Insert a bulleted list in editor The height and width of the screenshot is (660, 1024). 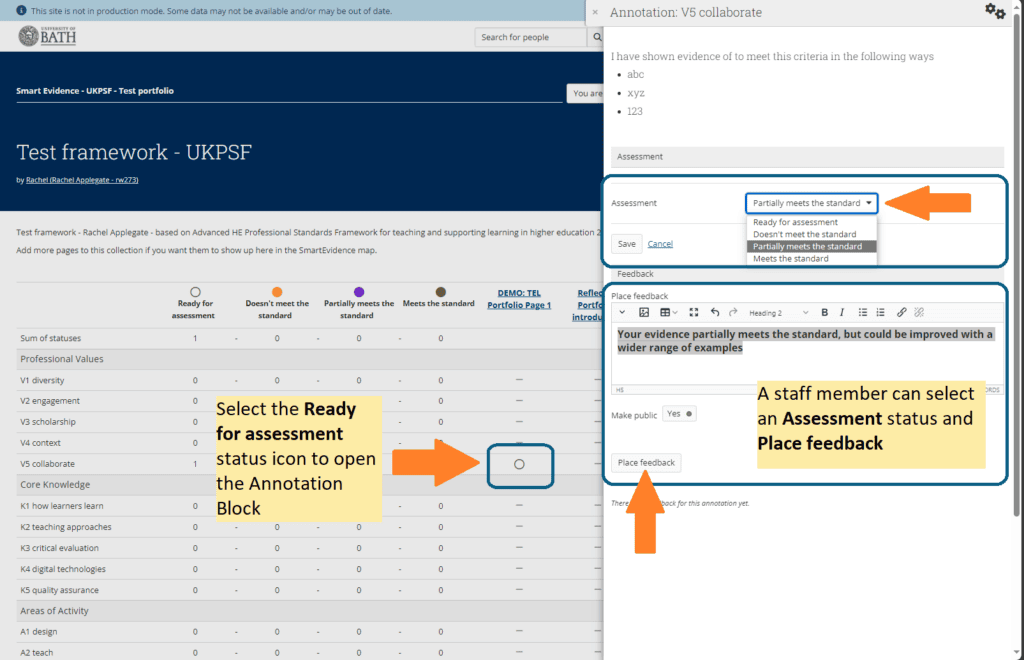[863, 313]
